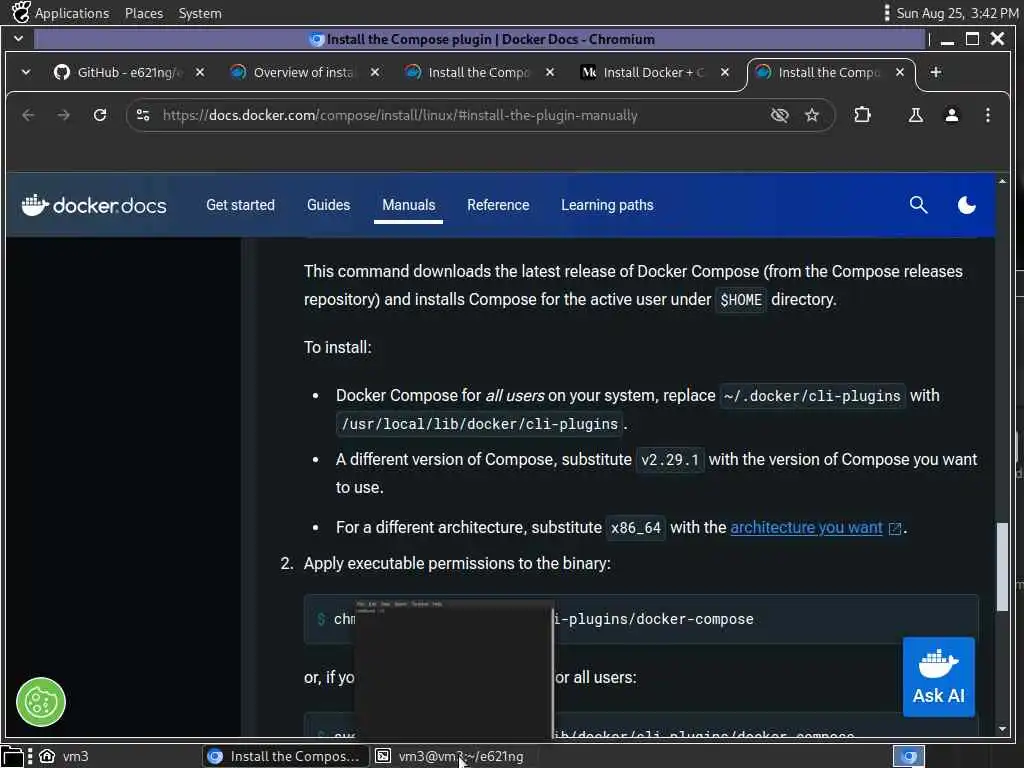The image size is (1024, 768).
Task: Go back to the previous page
Action: (28, 116)
